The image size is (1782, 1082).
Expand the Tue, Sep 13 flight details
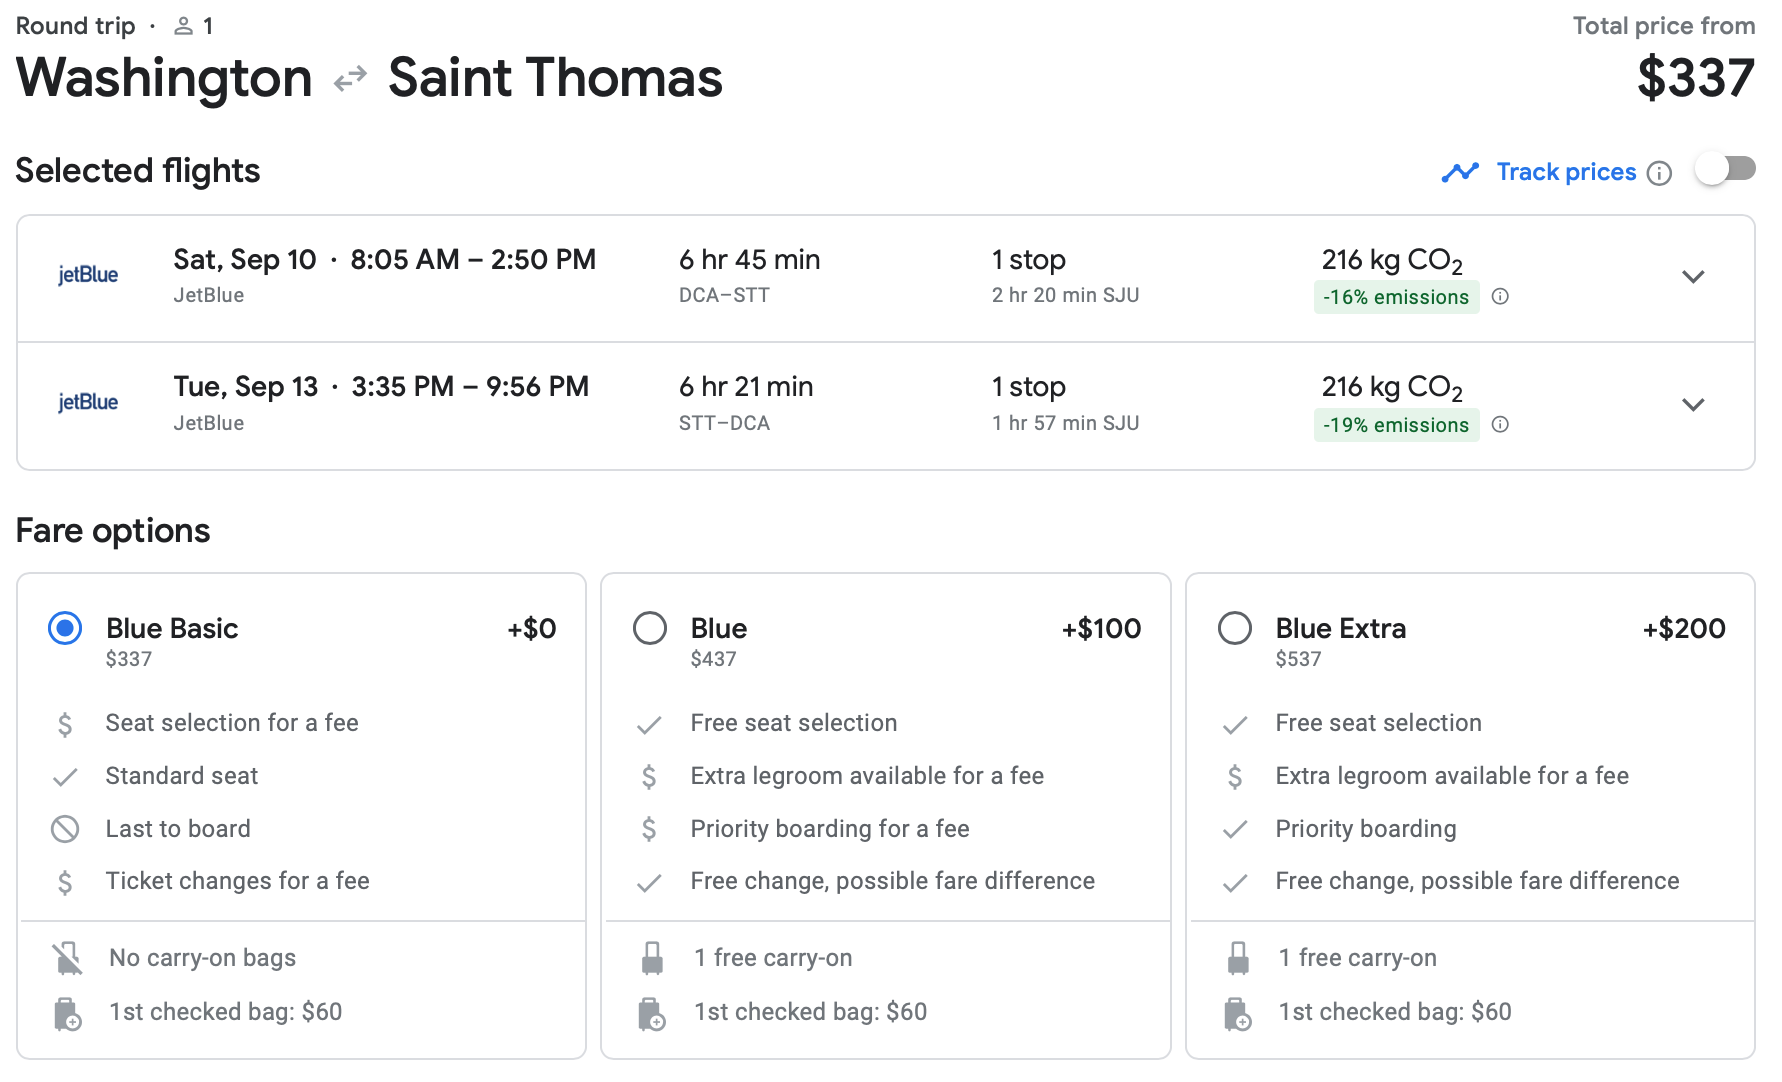click(1692, 405)
